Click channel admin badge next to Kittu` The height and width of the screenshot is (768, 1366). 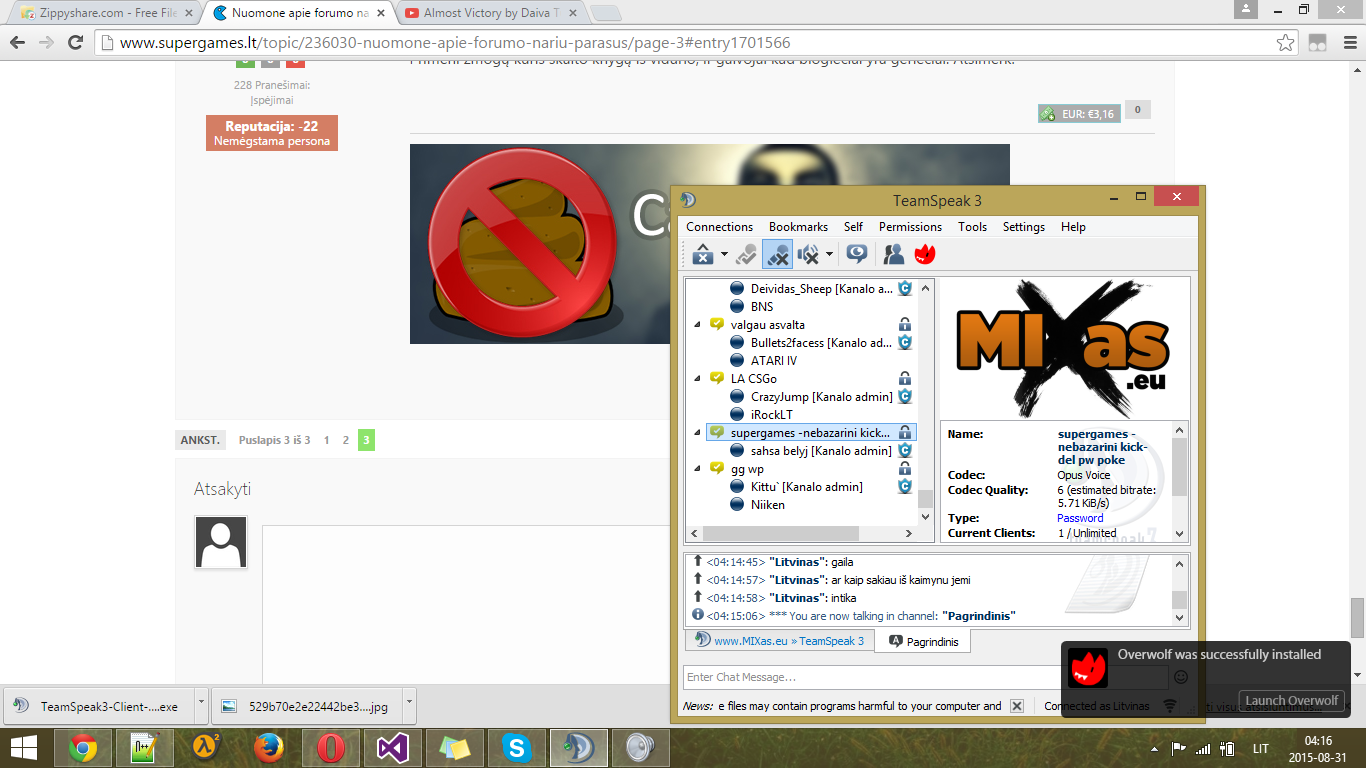click(x=905, y=487)
